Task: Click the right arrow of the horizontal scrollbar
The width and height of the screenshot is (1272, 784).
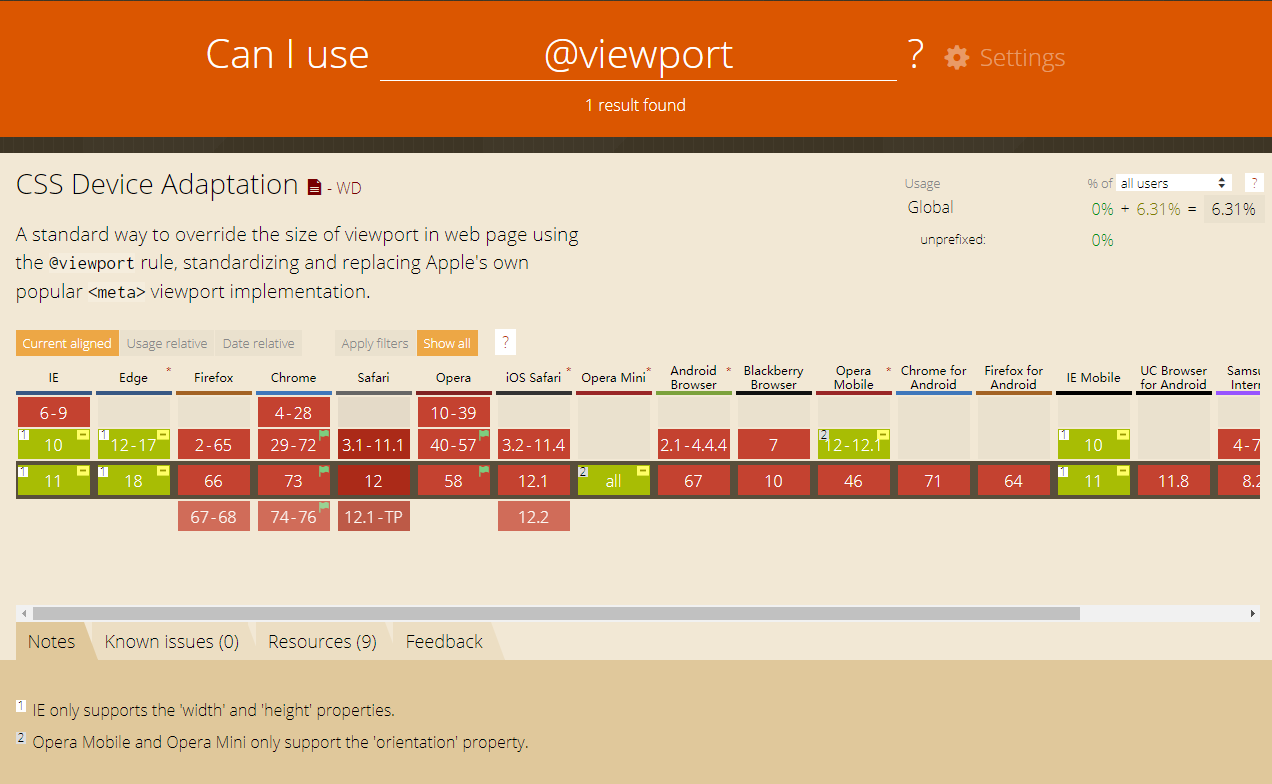Action: click(1253, 613)
